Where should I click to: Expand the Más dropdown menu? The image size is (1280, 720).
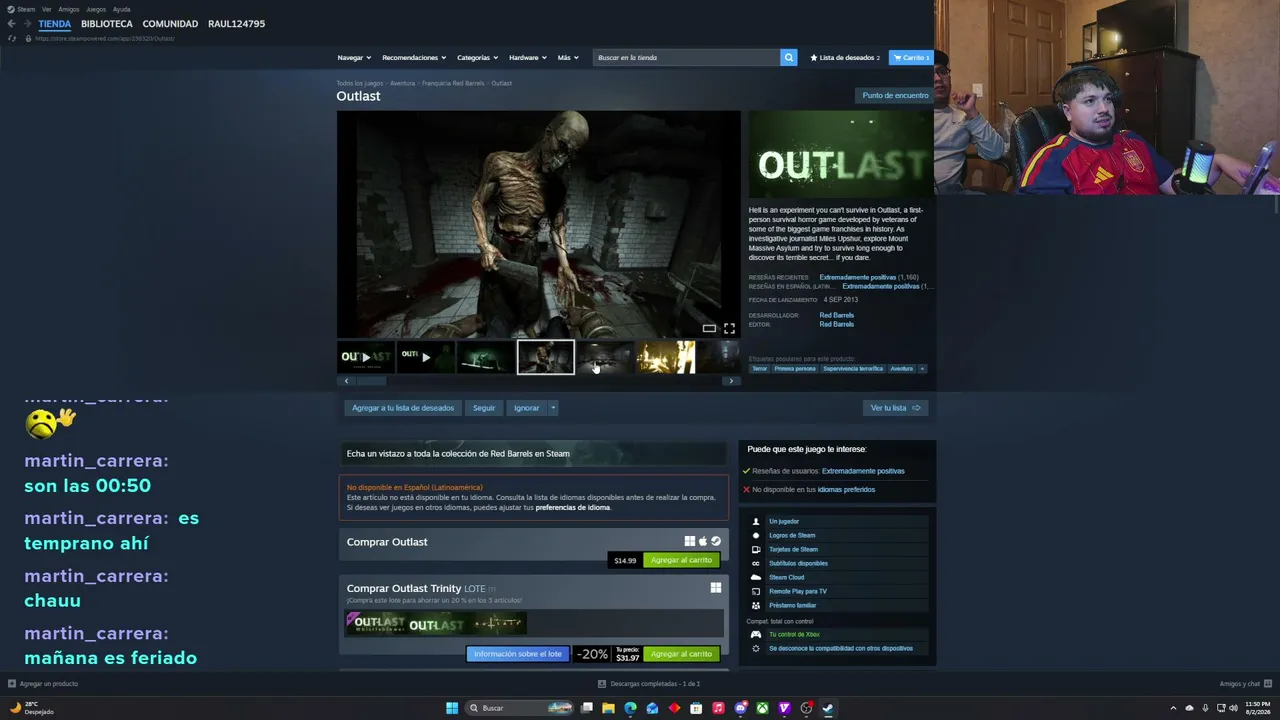[x=568, y=57]
